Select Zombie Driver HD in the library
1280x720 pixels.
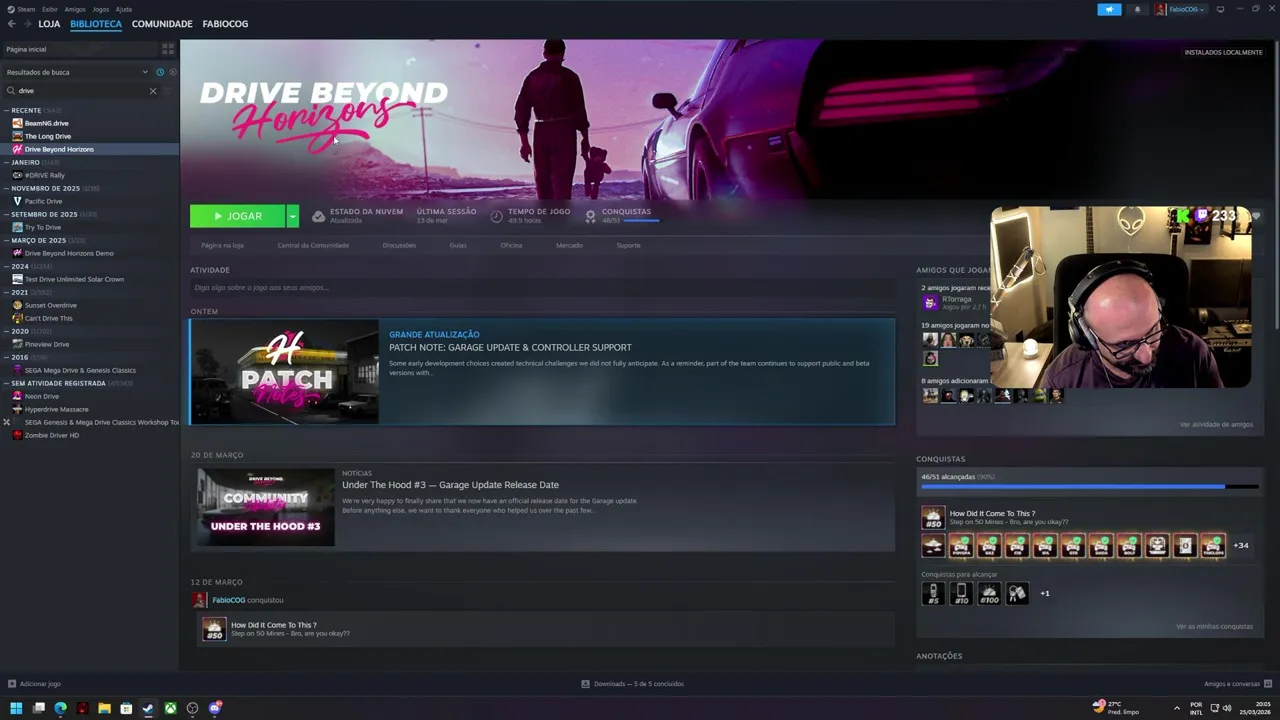(51, 435)
